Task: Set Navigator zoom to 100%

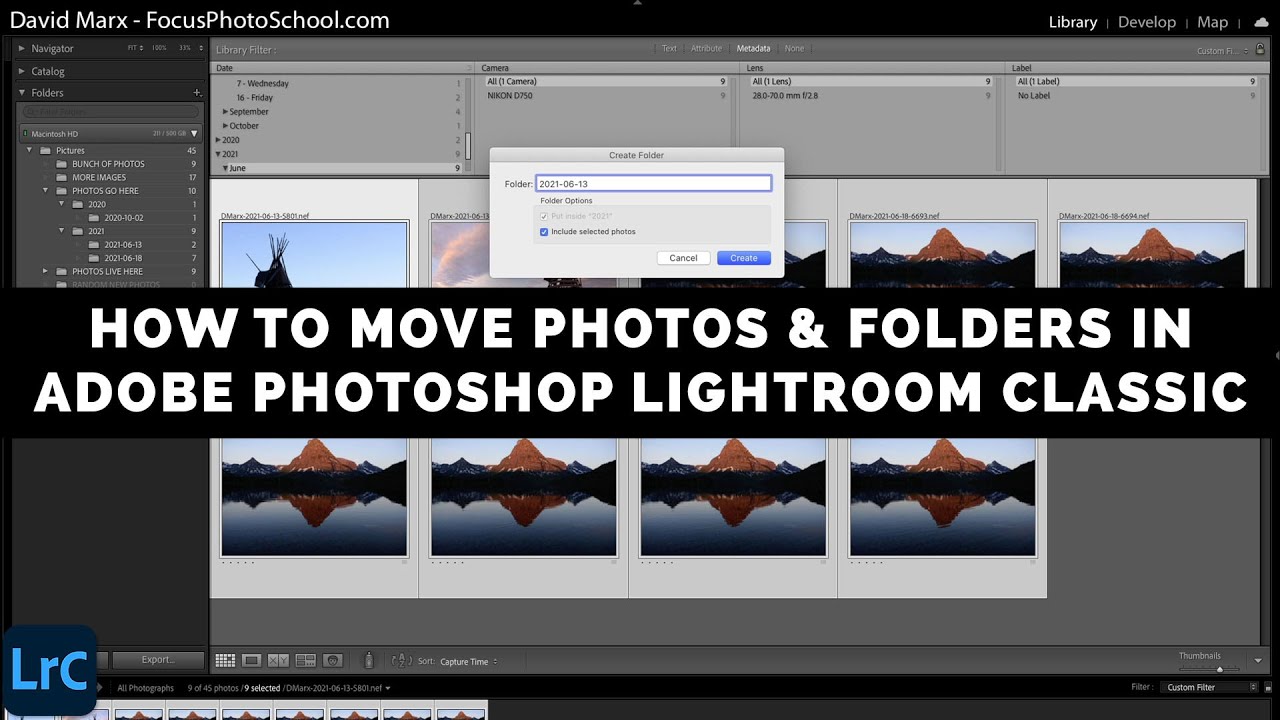Action: coord(158,48)
